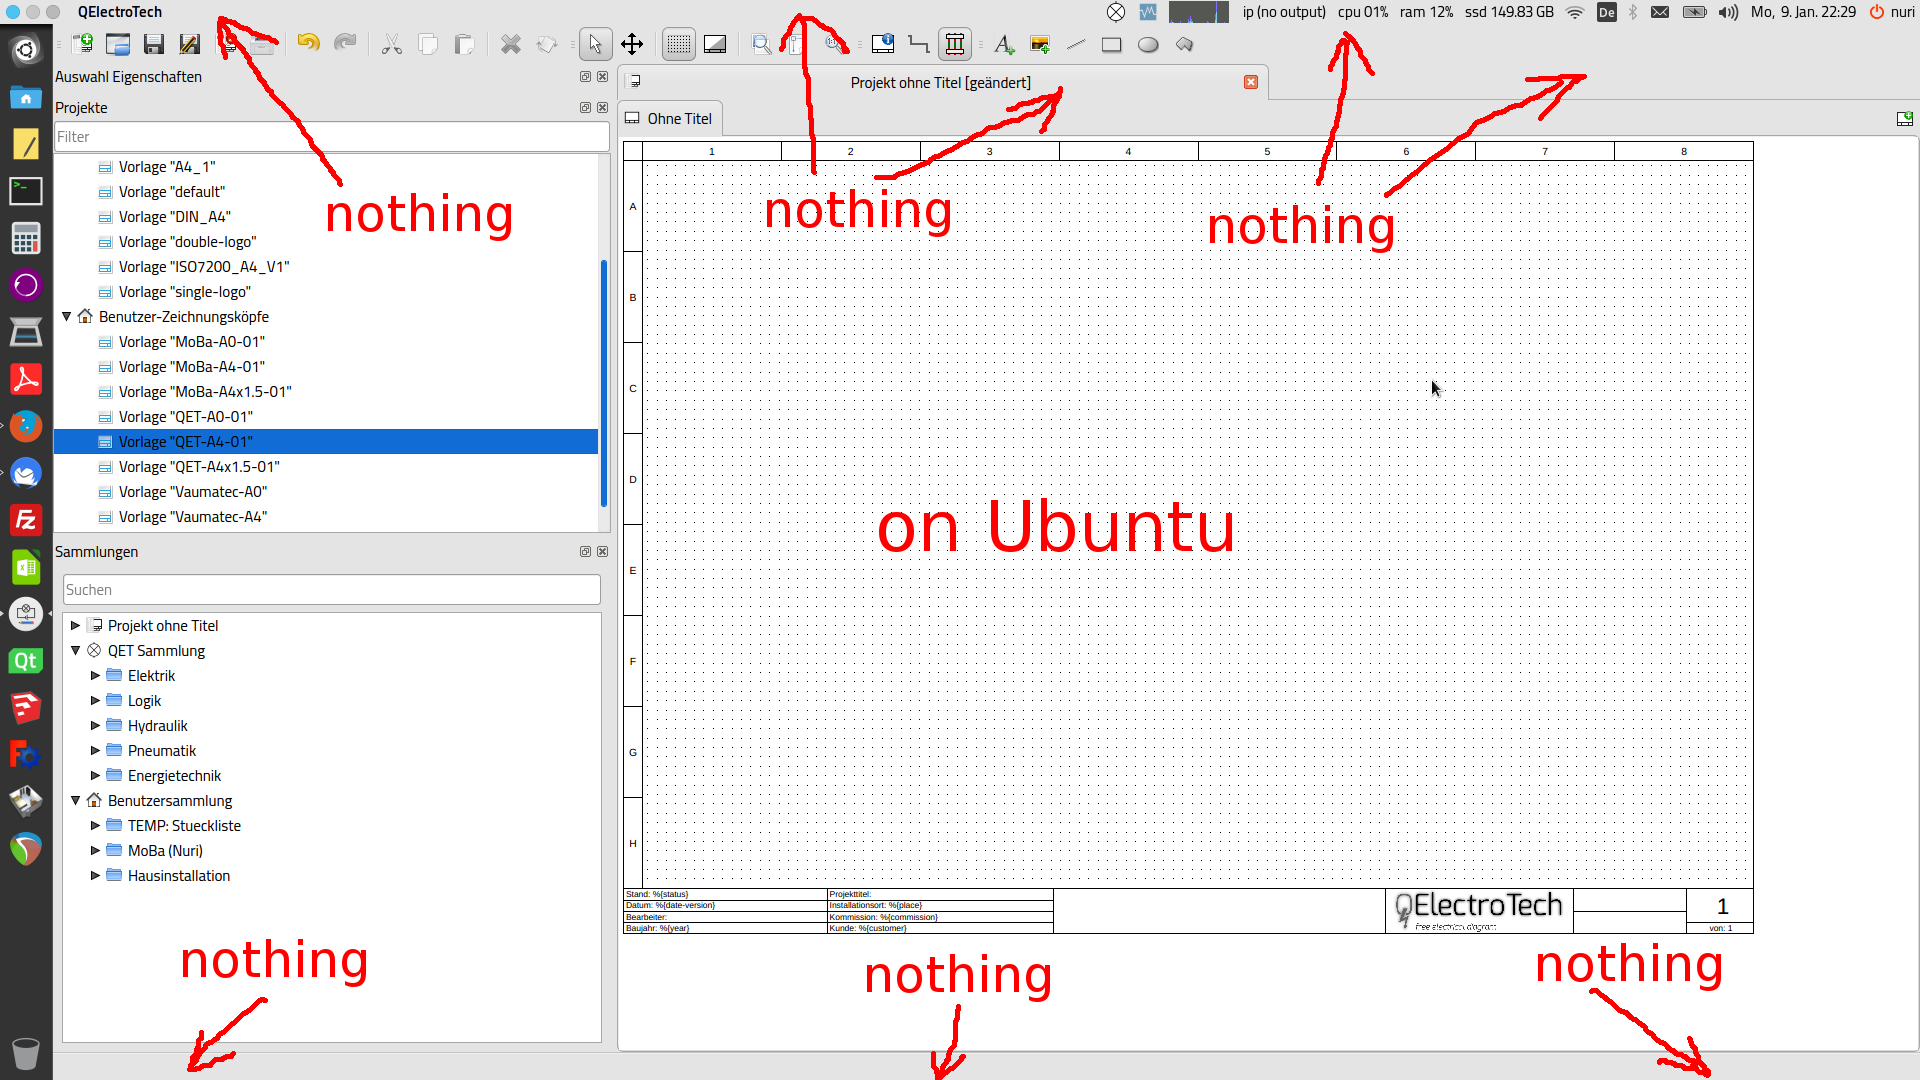The height and width of the screenshot is (1080, 1920).
Task: Toggle the grid display button
Action: click(678, 44)
